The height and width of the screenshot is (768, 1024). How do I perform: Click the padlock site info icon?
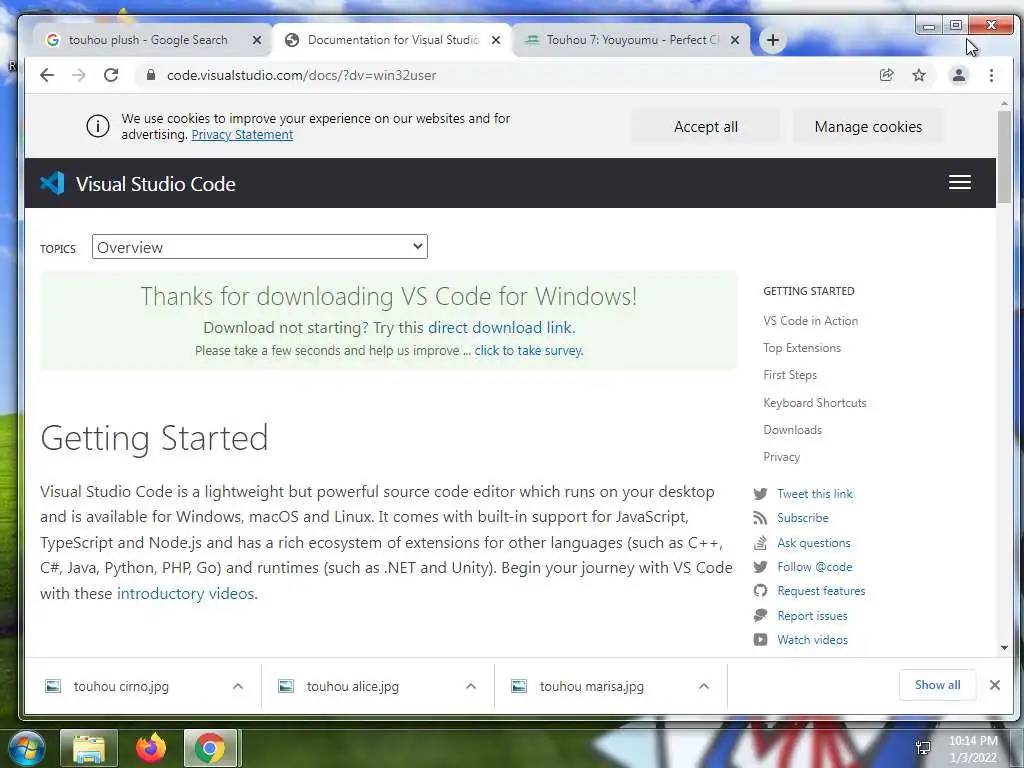(151, 75)
